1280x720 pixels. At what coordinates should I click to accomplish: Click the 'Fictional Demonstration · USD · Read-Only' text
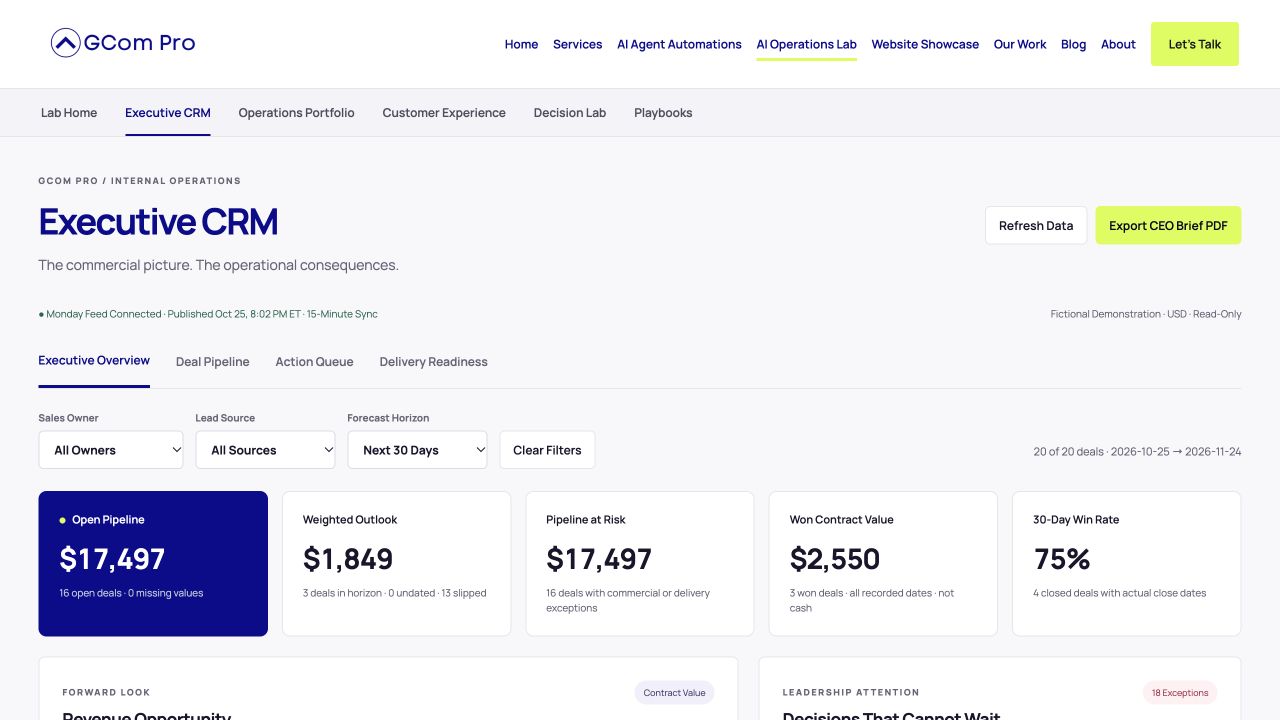click(x=1146, y=314)
